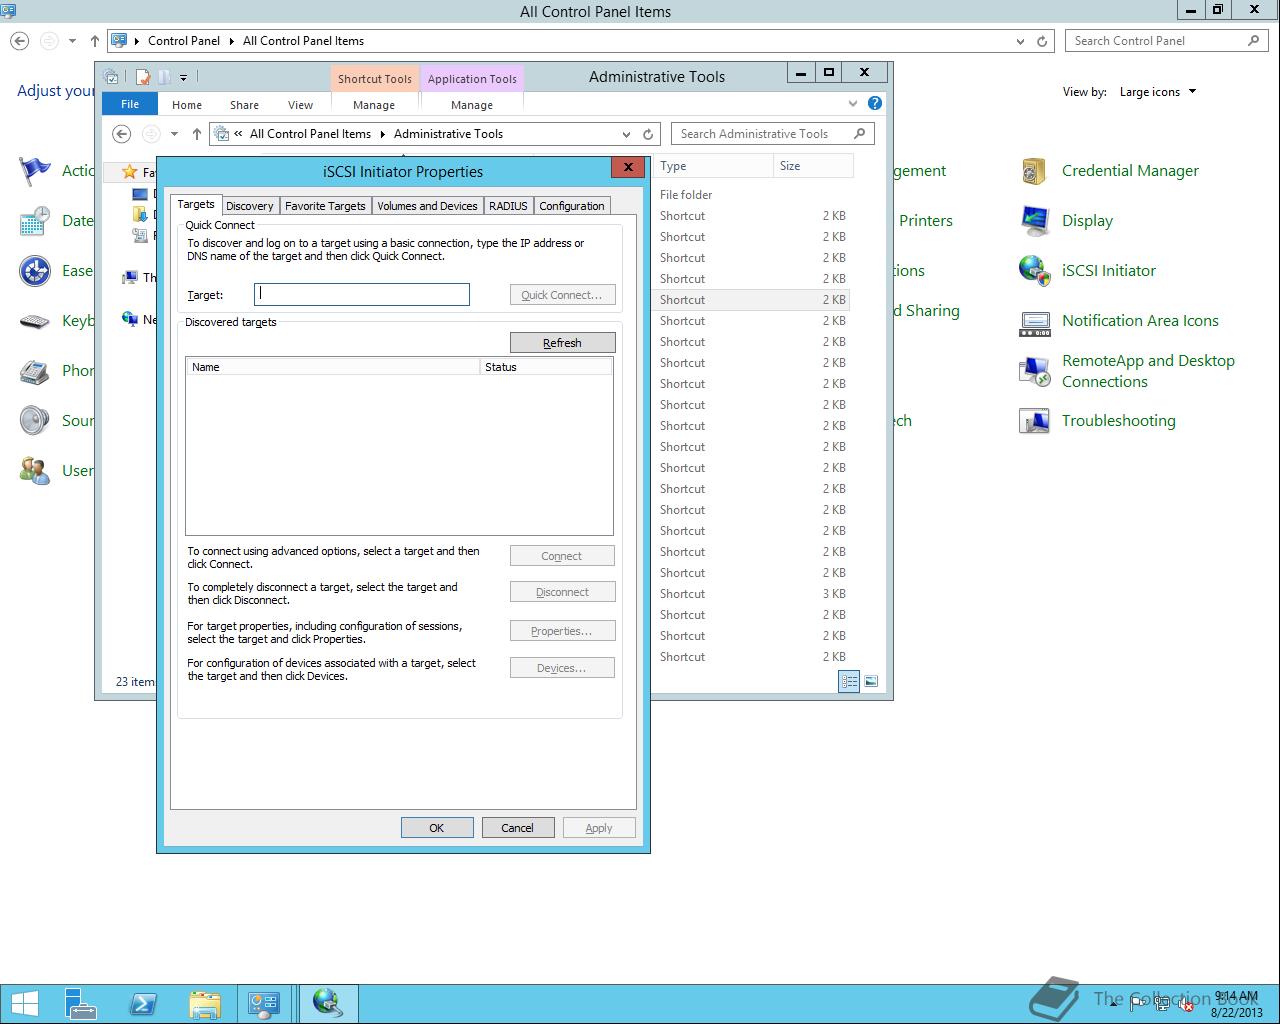Open the Troubleshooting icon
1280x1024 pixels.
tap(1034, 421)
